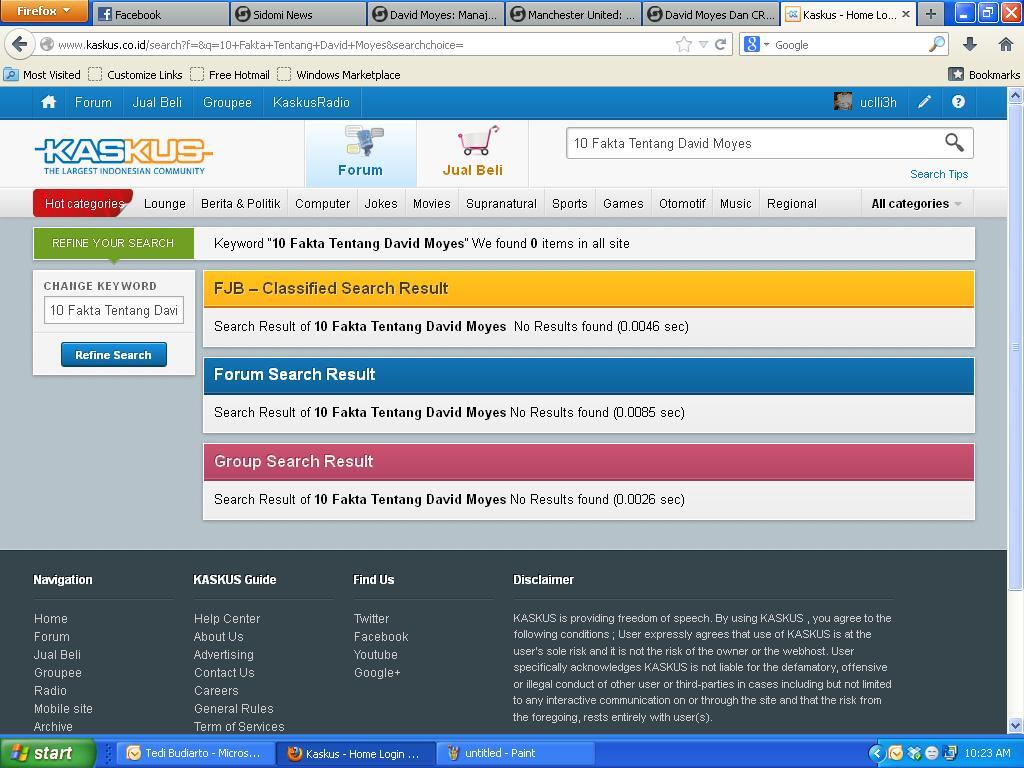Viewport: 1024px width, 768px height.
Task: Click the Hot categories label
Action: pos(84,204)
